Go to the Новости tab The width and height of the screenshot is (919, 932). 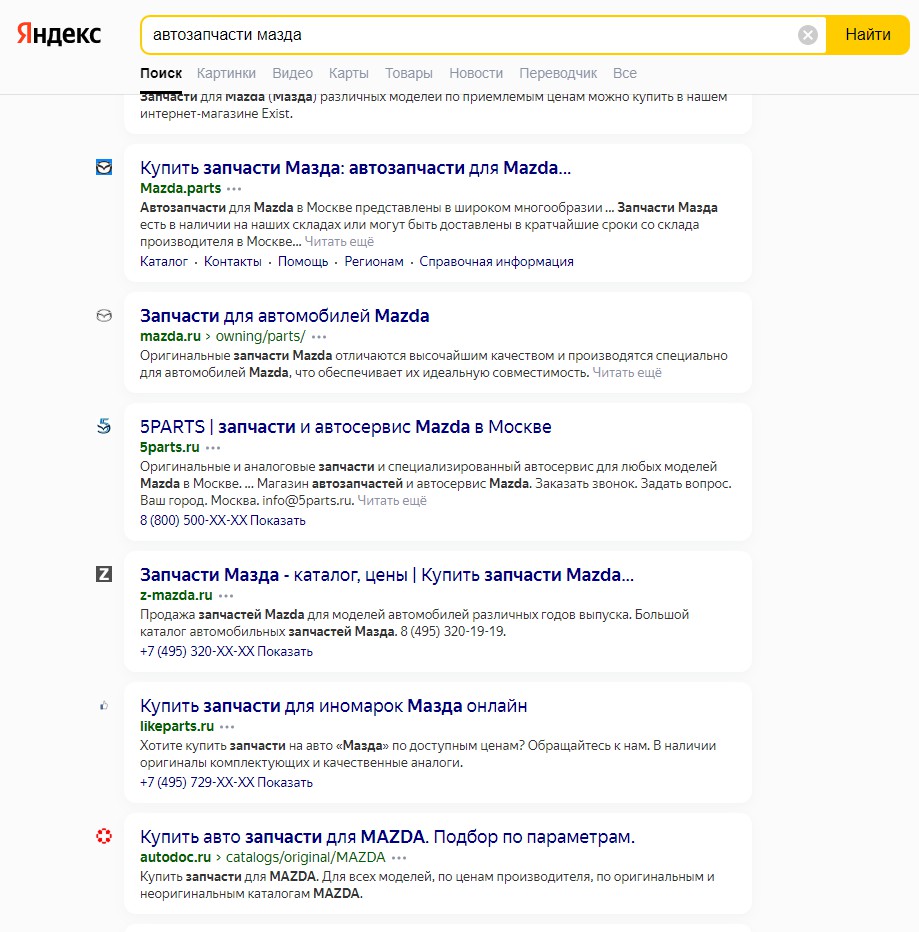click(476, 73)
